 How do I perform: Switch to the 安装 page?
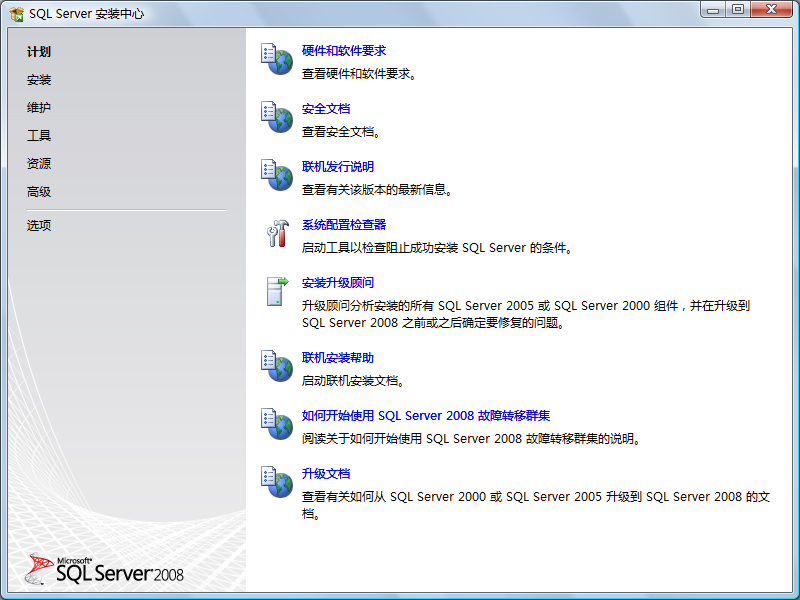[x=39, y=80]
